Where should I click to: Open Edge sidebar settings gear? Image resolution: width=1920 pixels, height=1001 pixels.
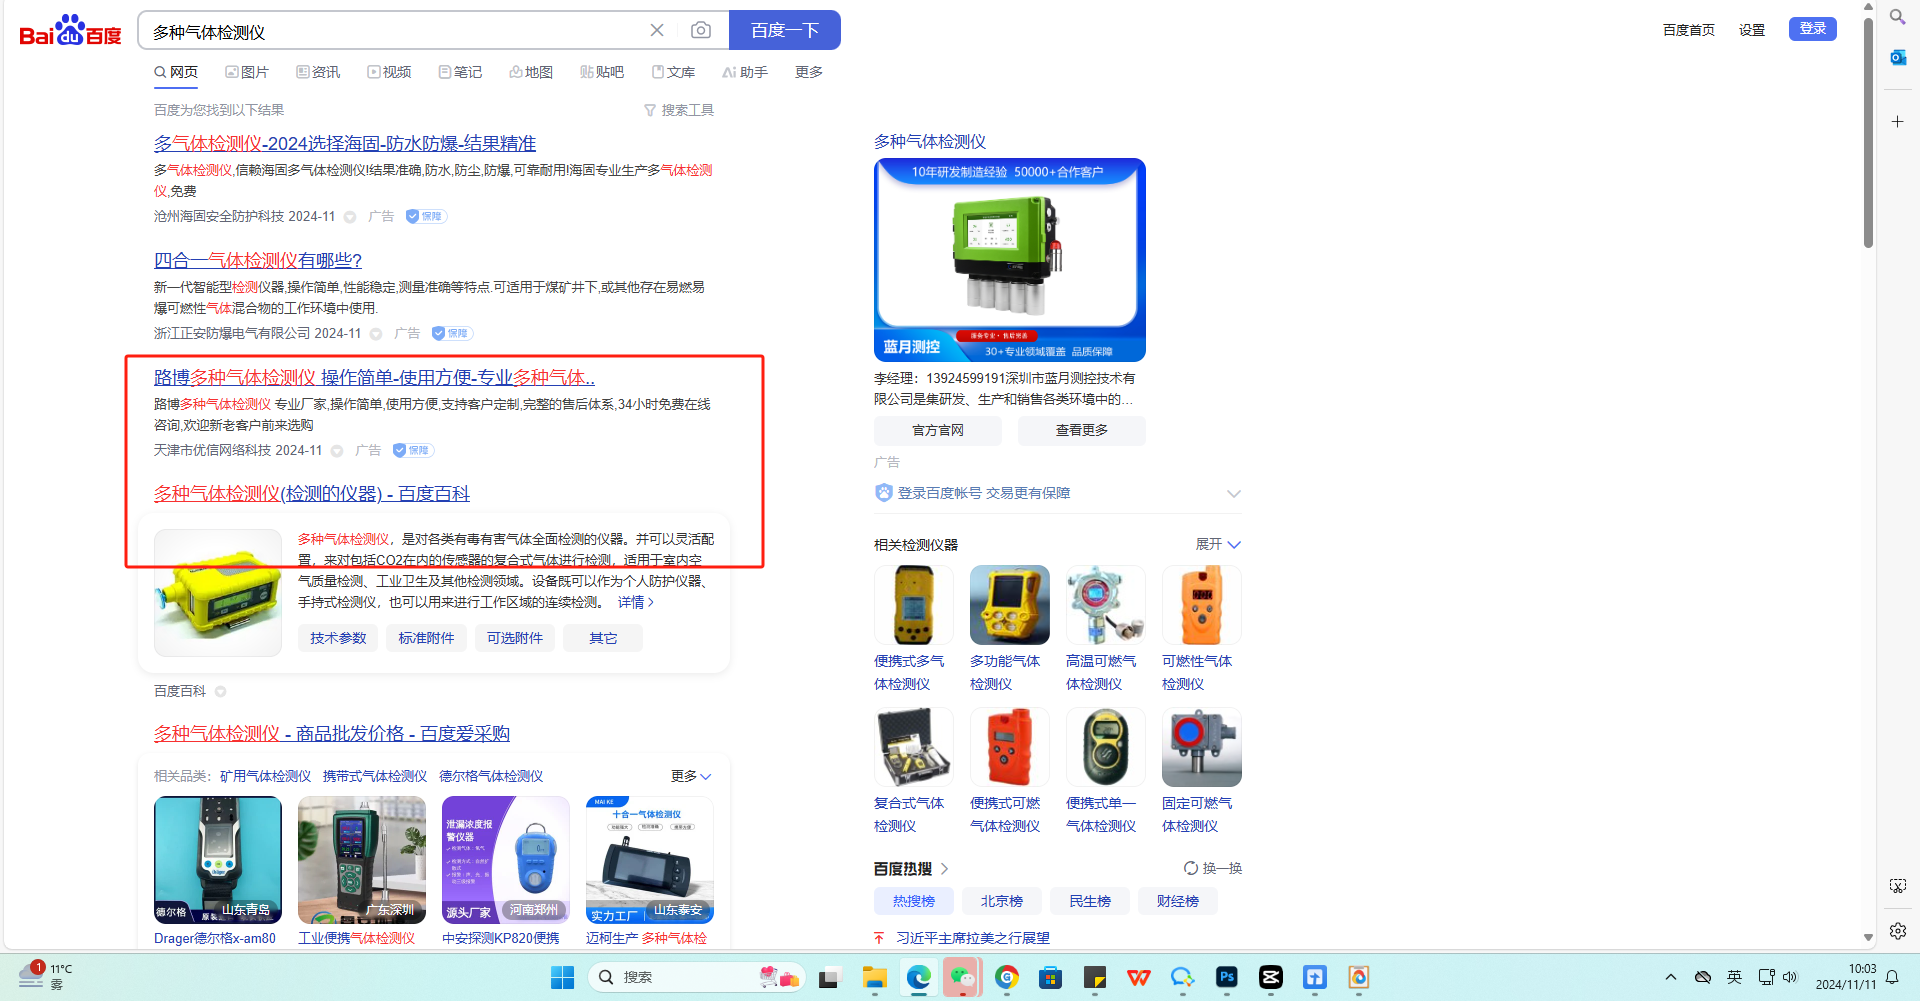pos(1897,930)
